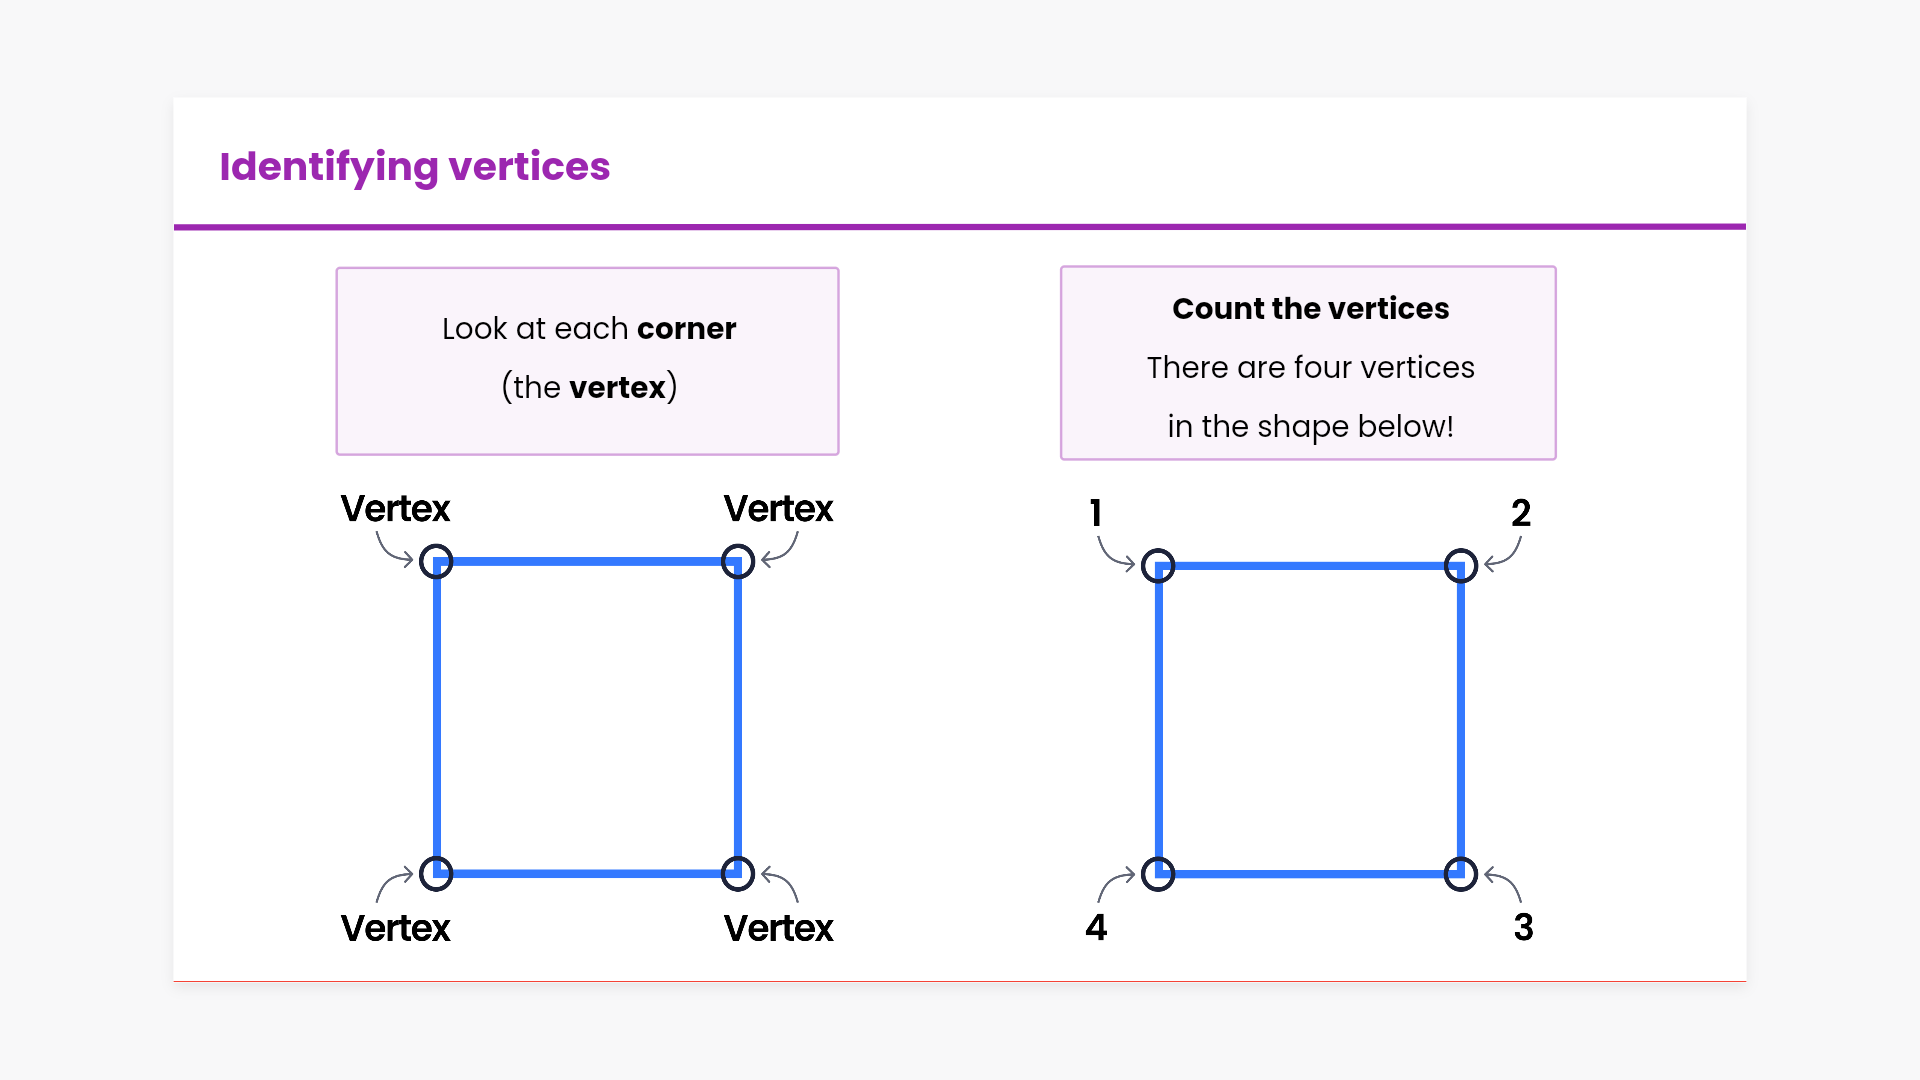The width and height of the screenshot is (1920, 1080).
Task: Click the vertex circle labeled number 1
Action: click(x=1158, y=566)
